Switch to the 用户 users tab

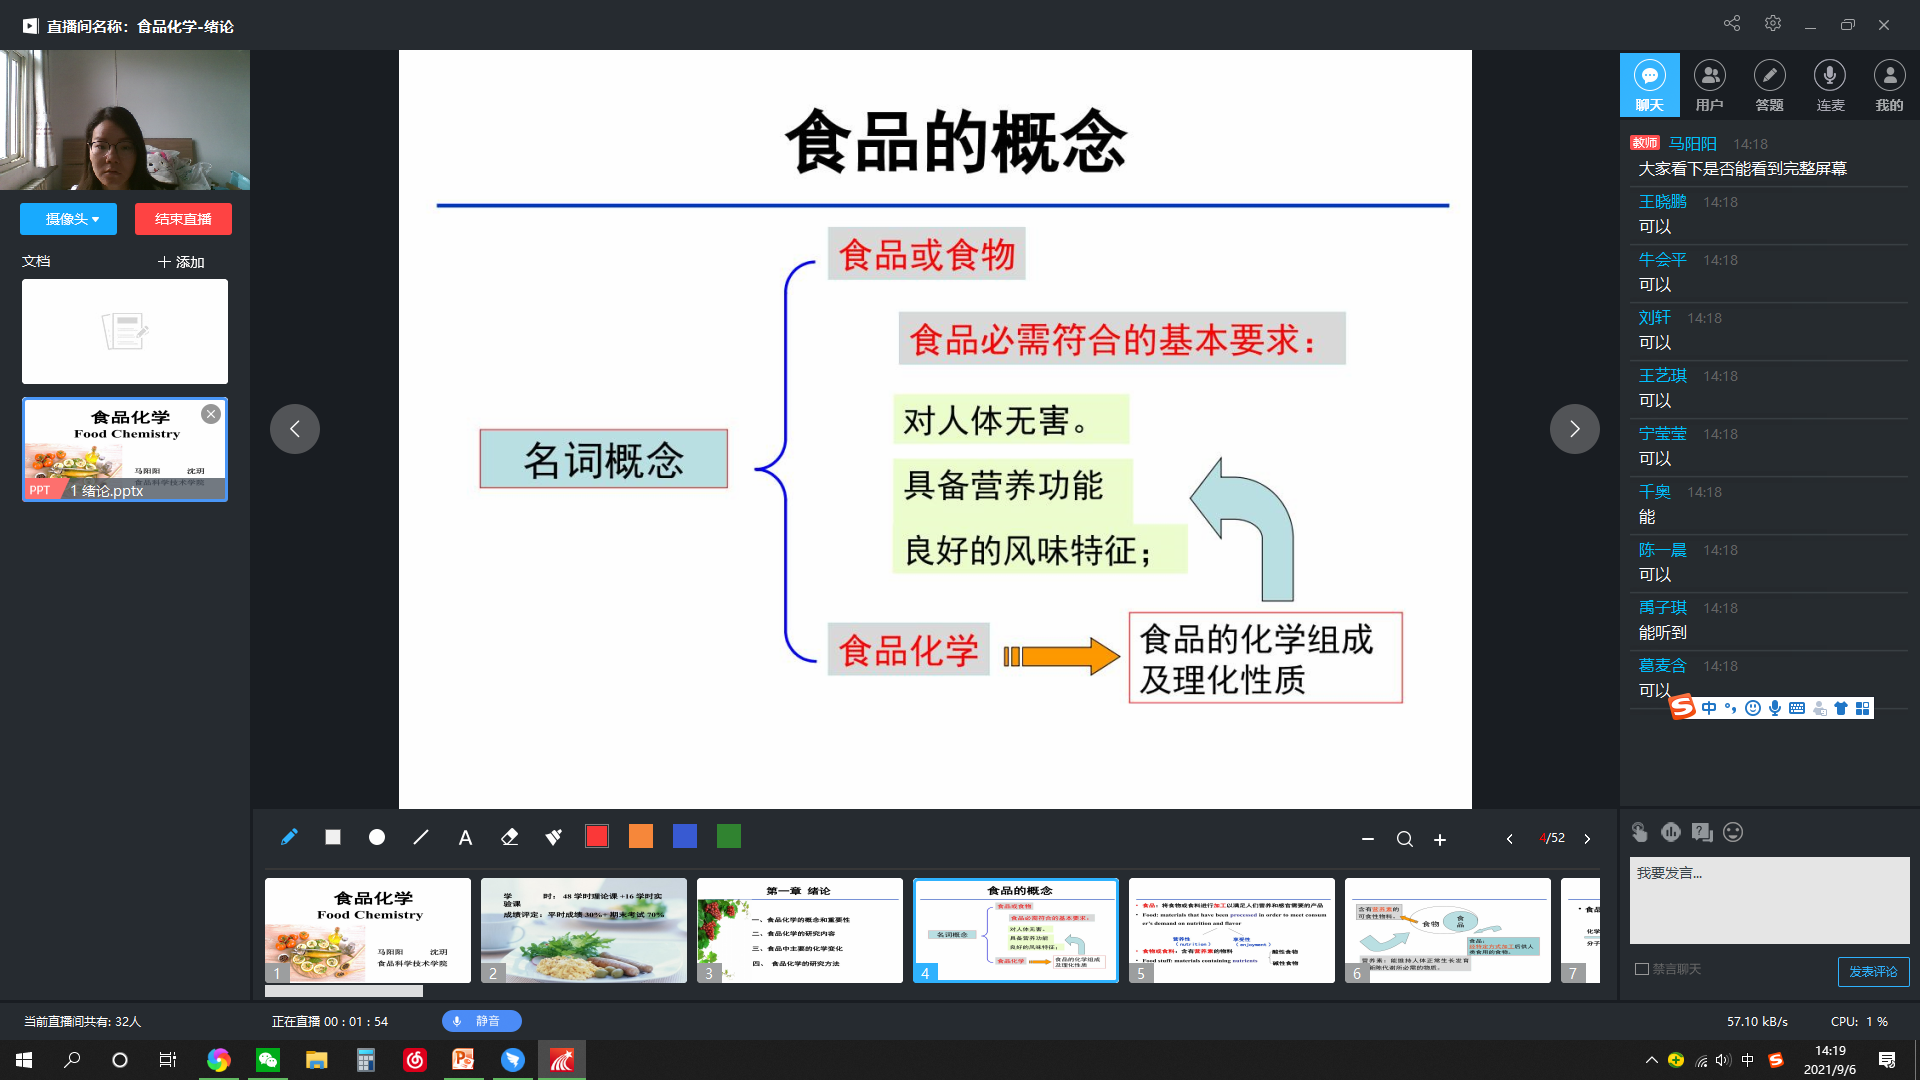pos(1709,85)
